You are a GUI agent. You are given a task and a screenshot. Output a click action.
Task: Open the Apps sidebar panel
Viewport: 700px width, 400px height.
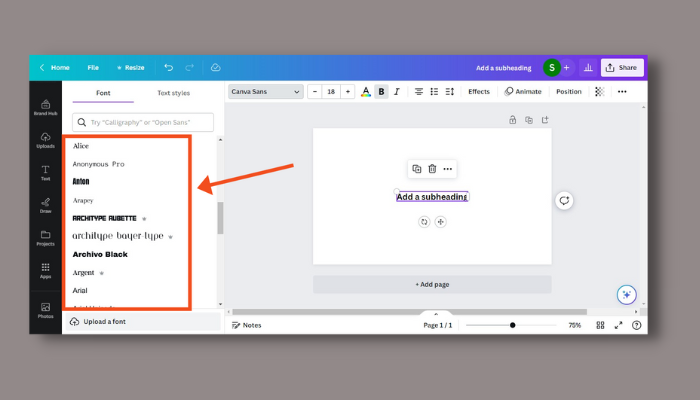(x=46, y=271)
